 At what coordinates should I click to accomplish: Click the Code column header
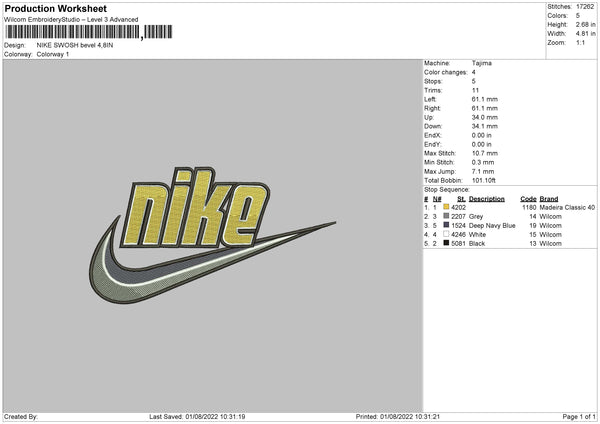(x=528, y=199)
